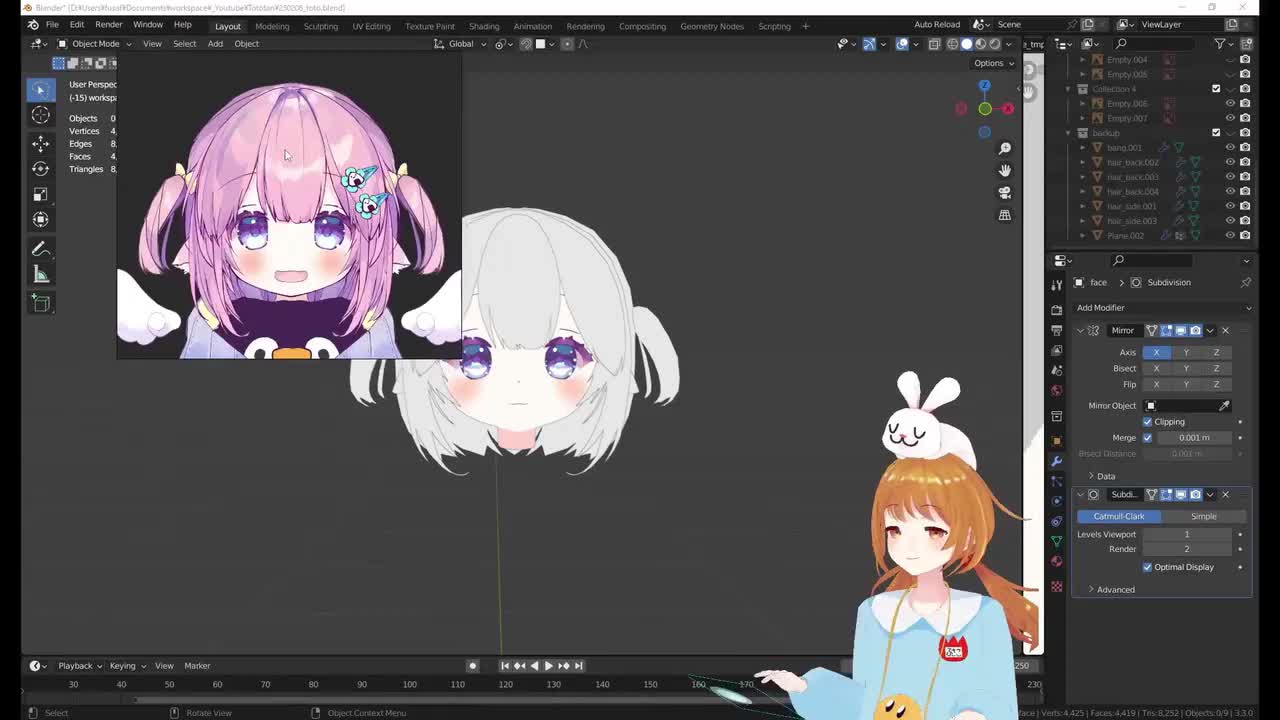1280x720 pixels.
Task: Toggle snapping magnet in viewport header
Action: click(x=527, y=43)
